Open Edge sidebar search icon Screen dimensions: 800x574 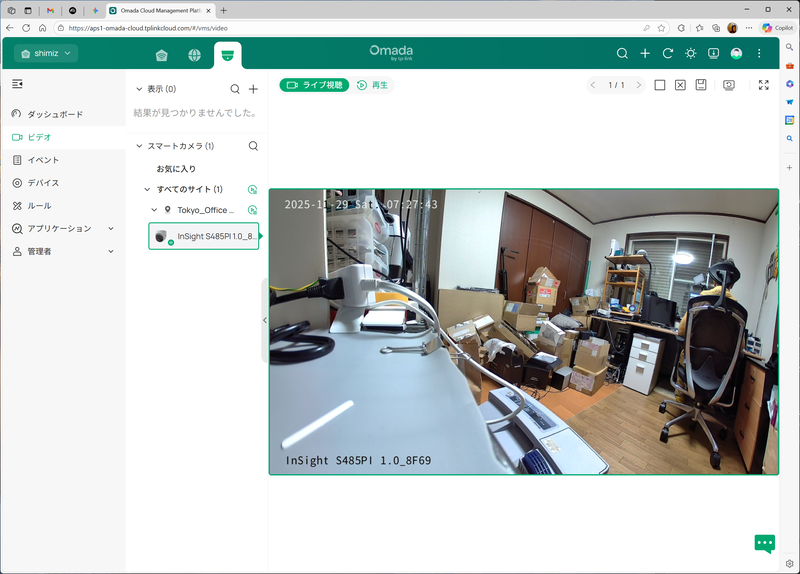point(789,47)
